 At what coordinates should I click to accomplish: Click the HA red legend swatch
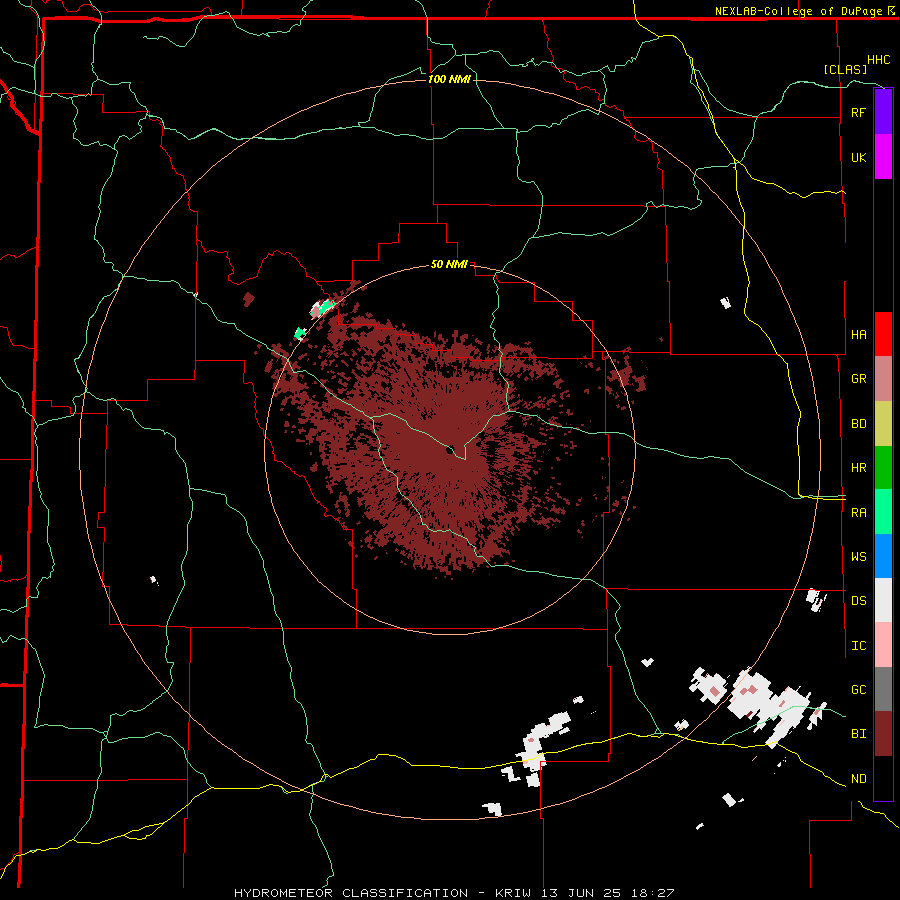point(883,334)
